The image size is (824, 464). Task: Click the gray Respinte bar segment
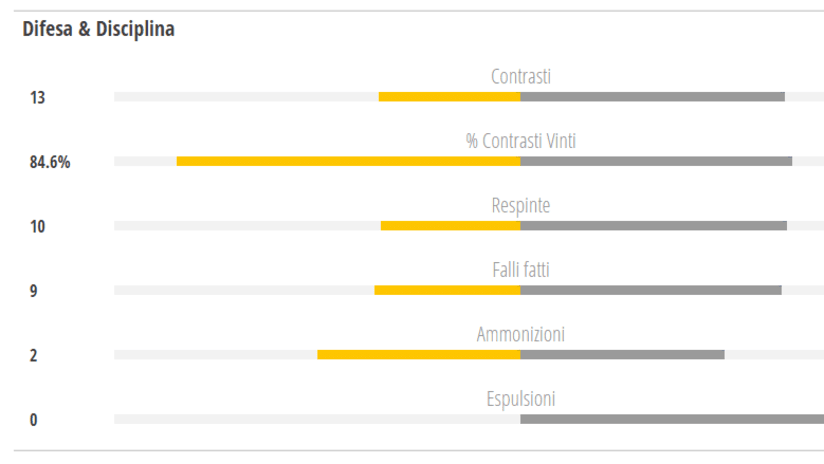[653, 226]
